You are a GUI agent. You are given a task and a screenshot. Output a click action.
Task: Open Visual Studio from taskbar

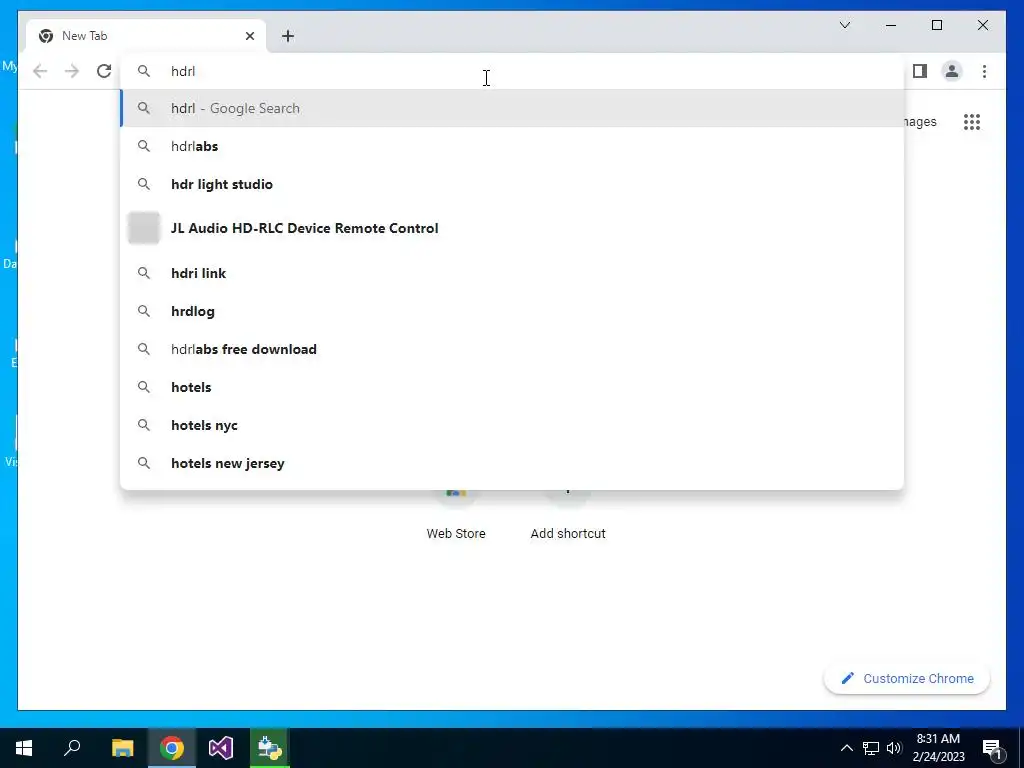[221, 748]
